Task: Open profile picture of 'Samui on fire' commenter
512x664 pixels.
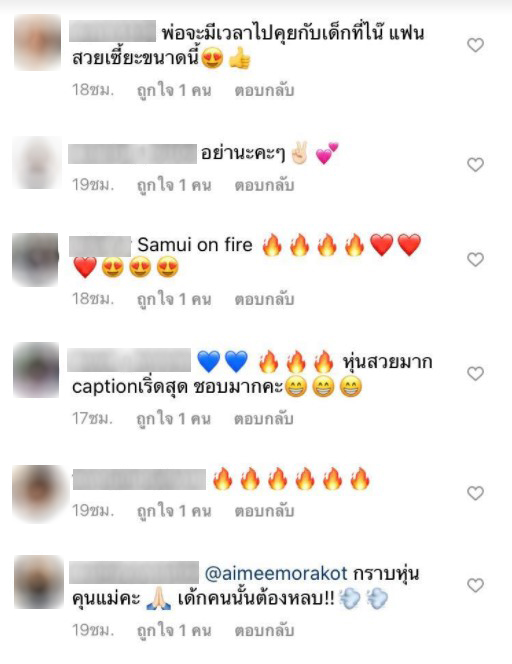Action: coord(35,259)
